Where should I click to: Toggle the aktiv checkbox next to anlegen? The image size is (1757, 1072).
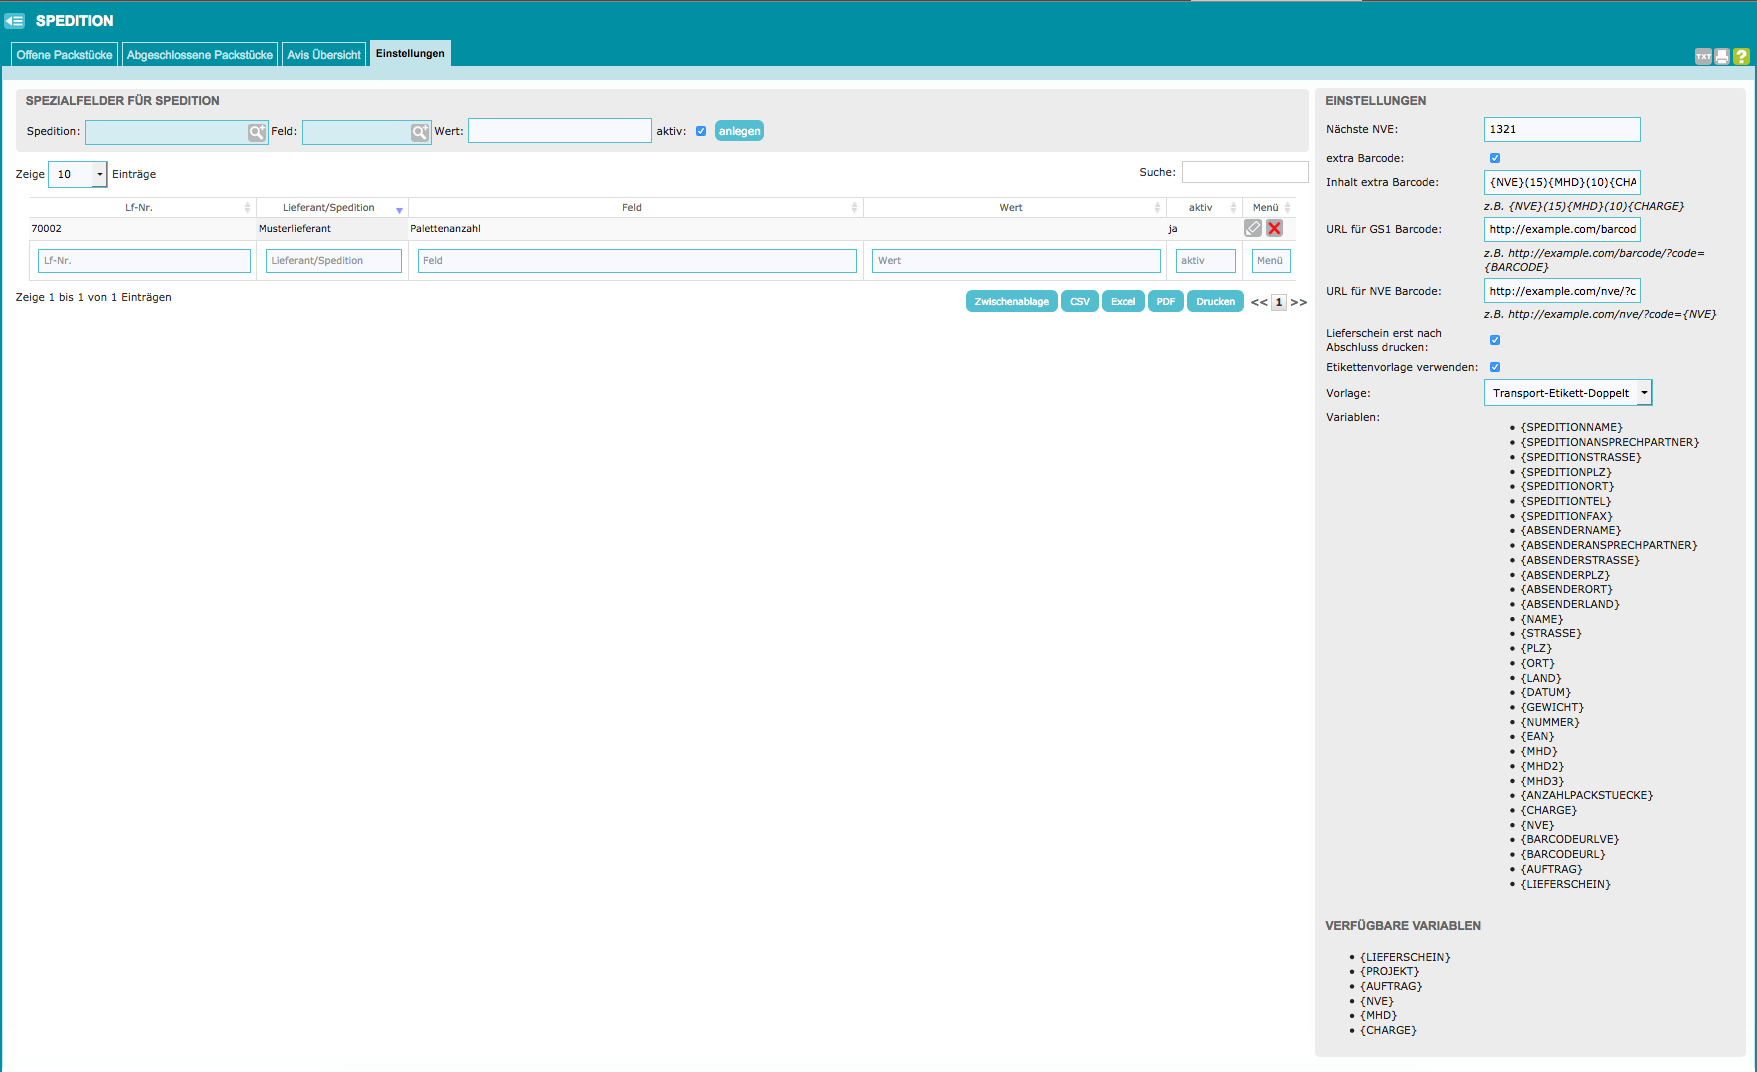point(701,131)
